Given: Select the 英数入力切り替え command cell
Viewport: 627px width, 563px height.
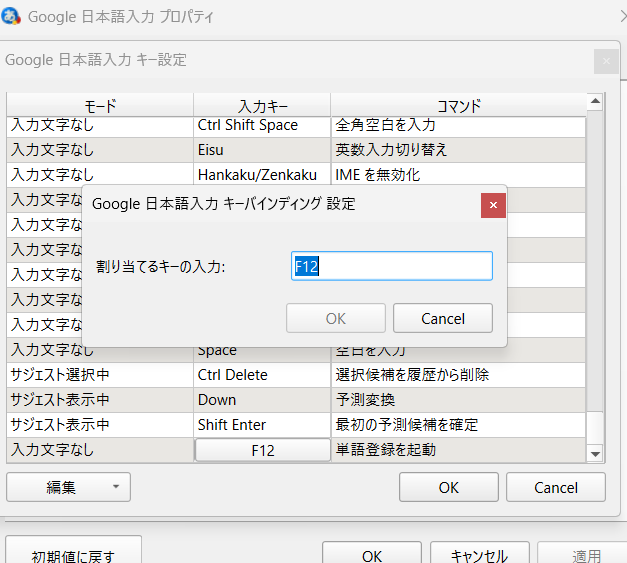Looking at the screenshot, I should coord(458,150).
